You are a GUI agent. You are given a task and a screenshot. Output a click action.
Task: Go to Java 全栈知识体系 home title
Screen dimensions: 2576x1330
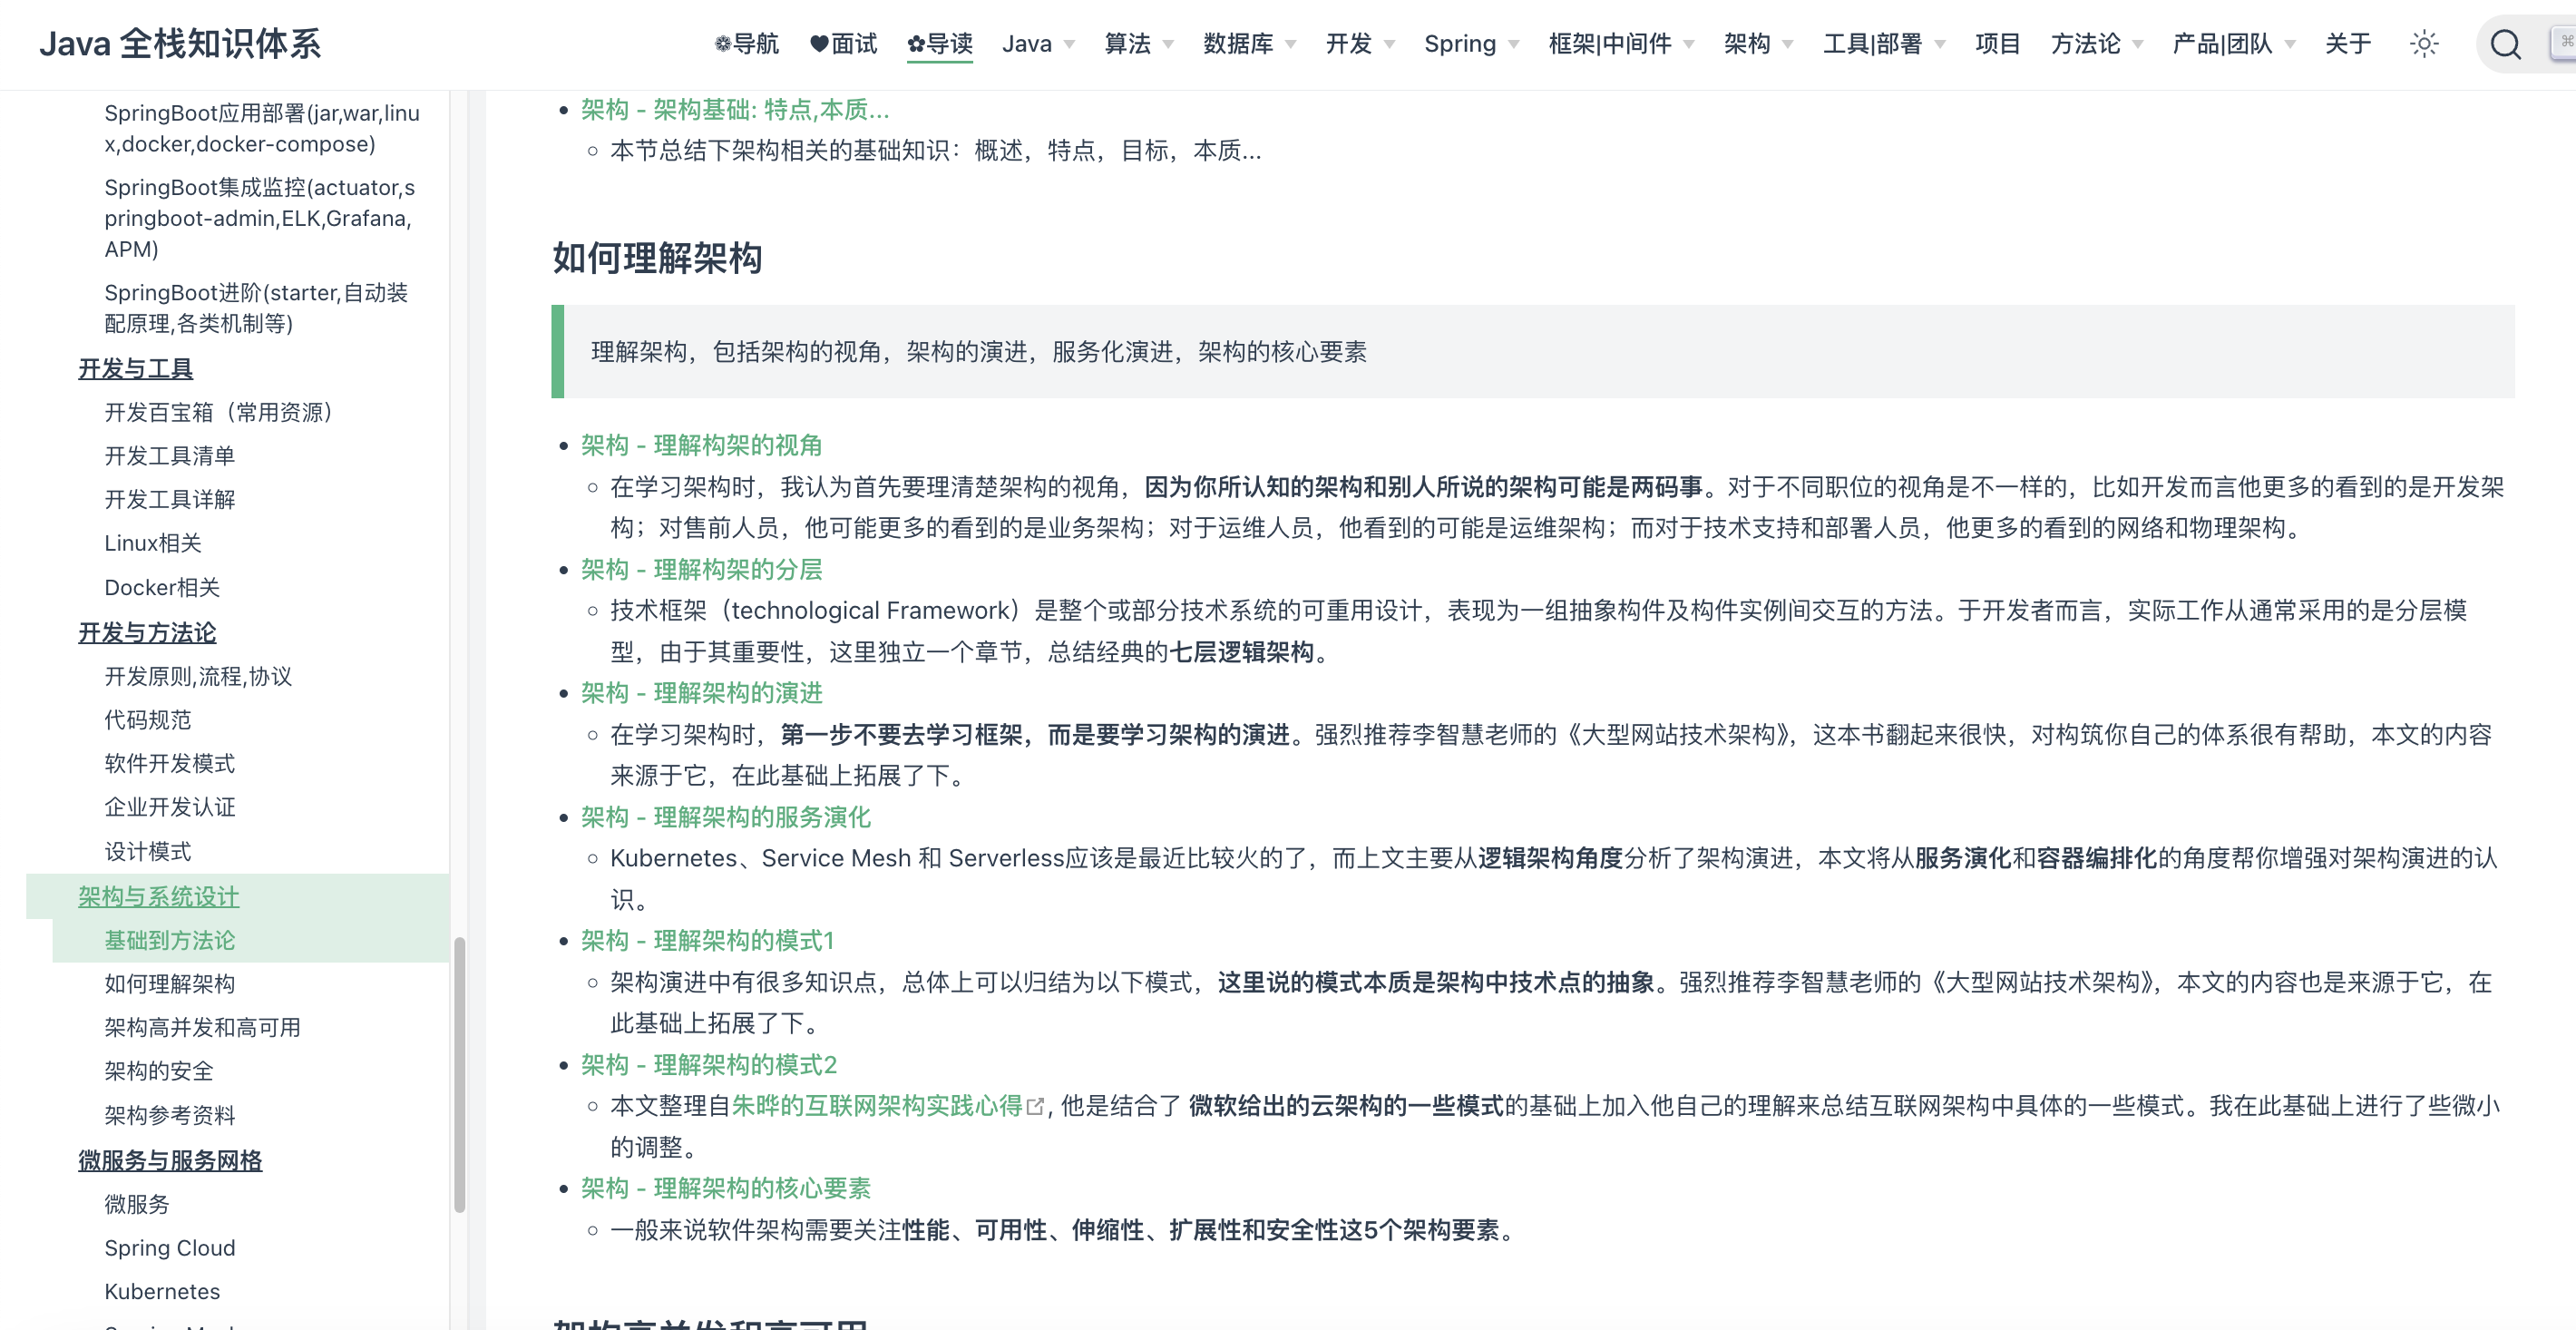click(x=180, y=44)
